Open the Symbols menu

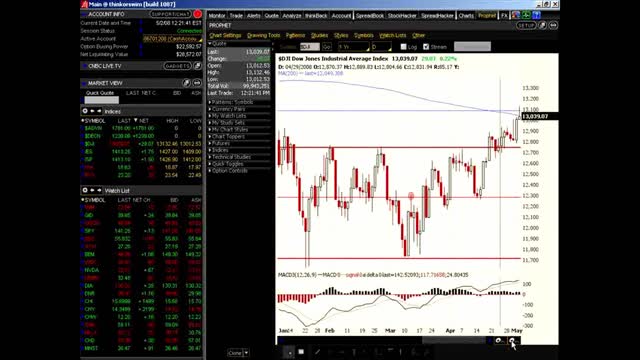click(x=363, y=36)
